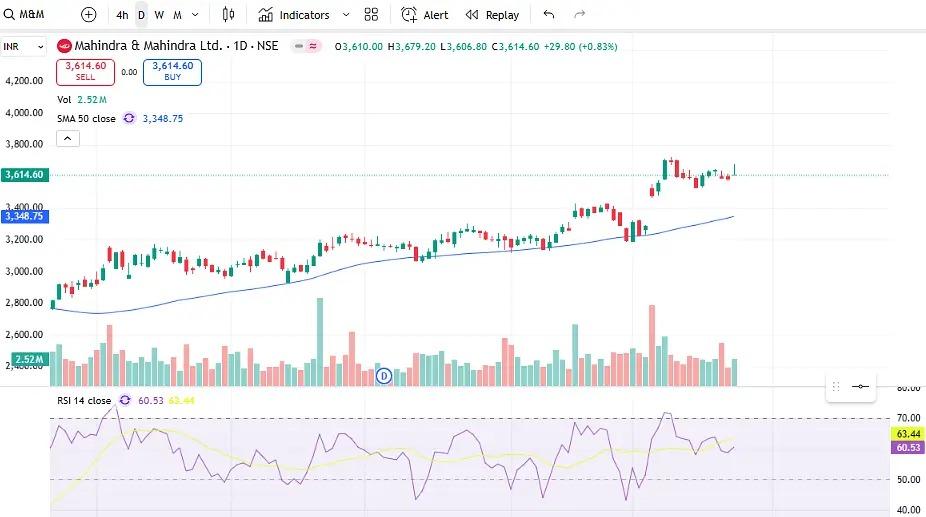The height and width of the screenshot is (517, 926).
Task: Click the 4,200.00 price axis label
Action: (24, 80)
